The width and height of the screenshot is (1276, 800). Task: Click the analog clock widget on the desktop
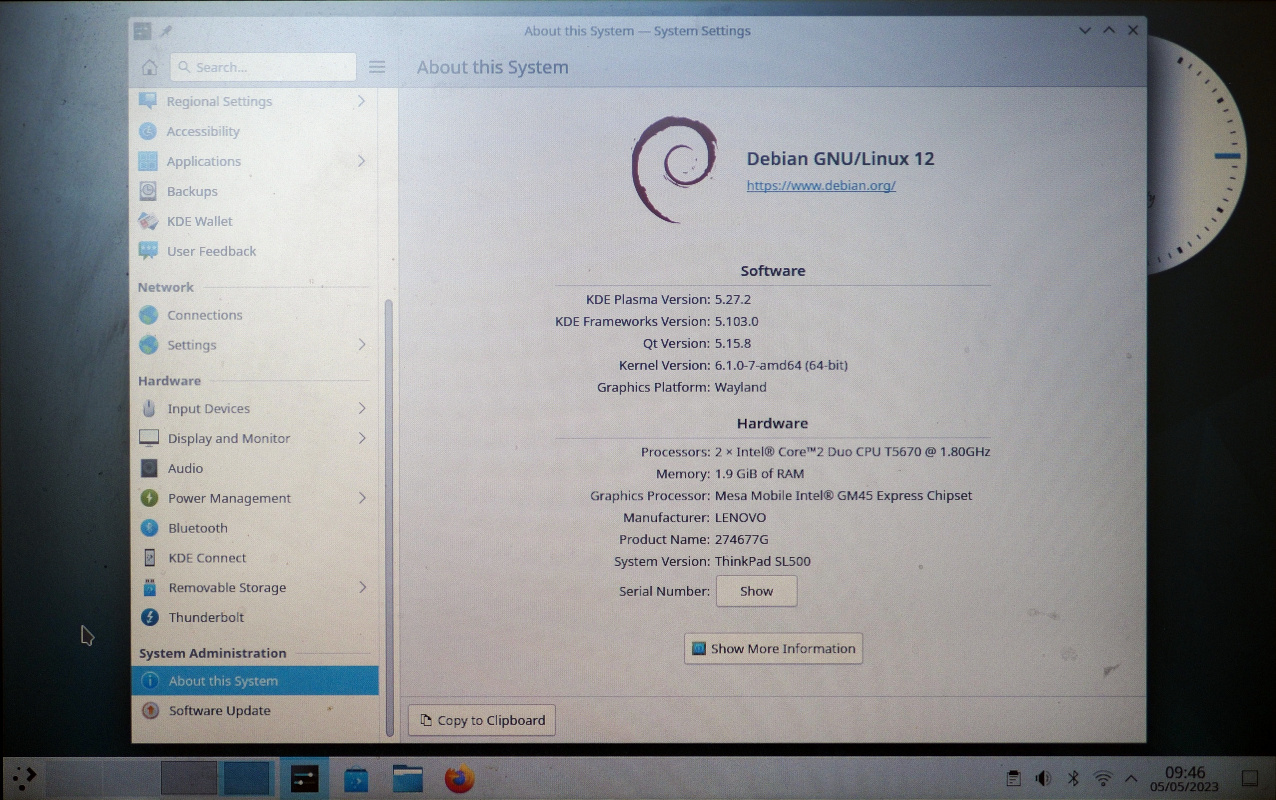pyautogui.click(x=1195, y=156)
